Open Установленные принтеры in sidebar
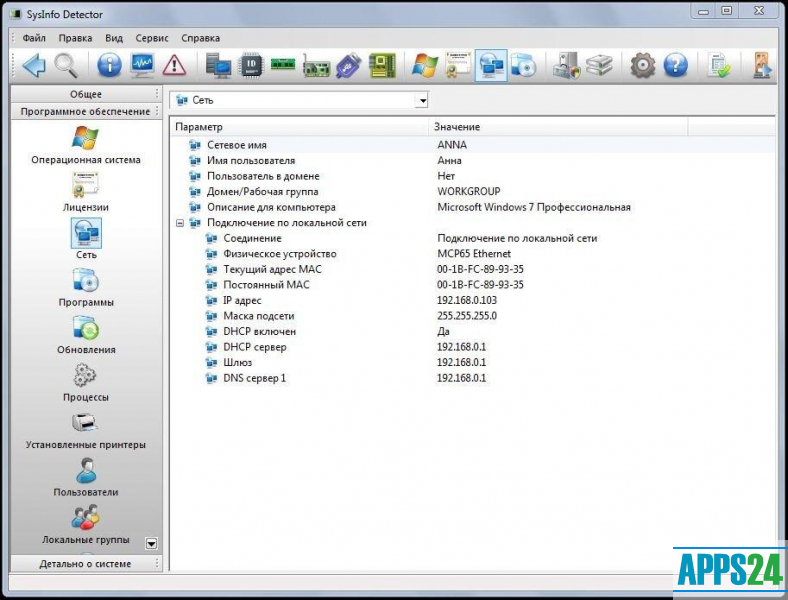 (86, 430)
